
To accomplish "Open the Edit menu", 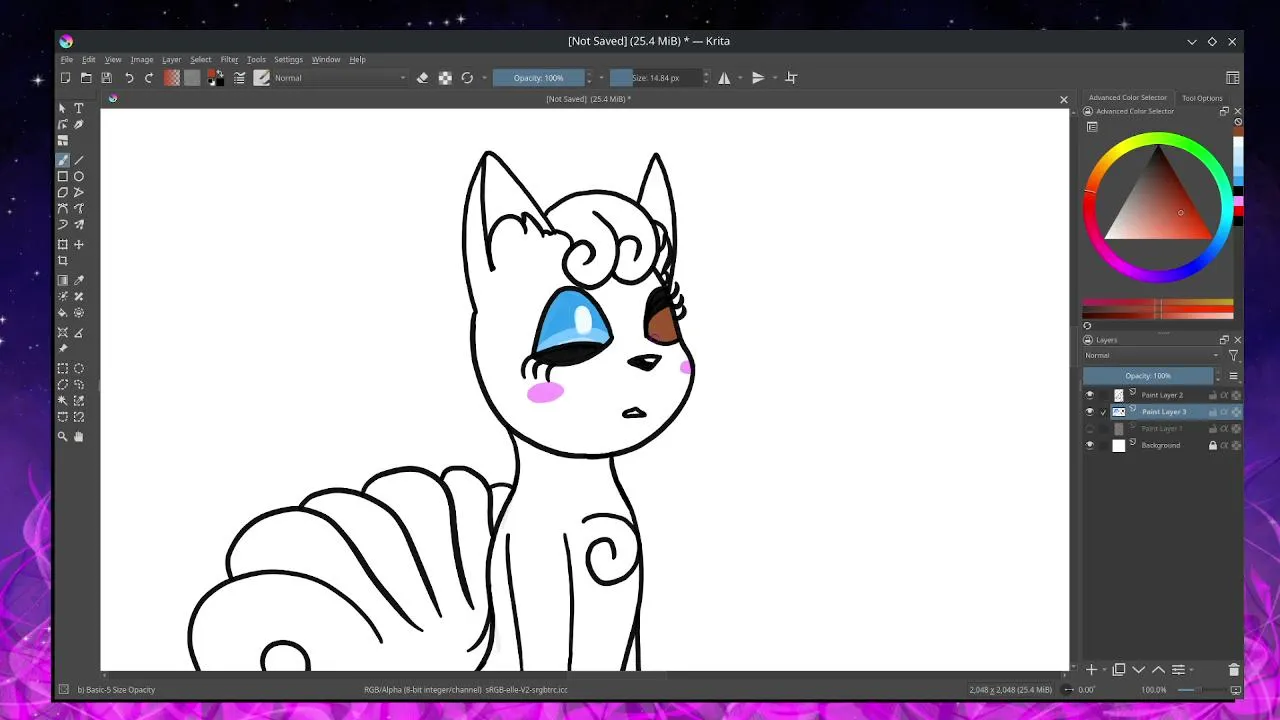I will pyautogui.click(x=89, y=60).
